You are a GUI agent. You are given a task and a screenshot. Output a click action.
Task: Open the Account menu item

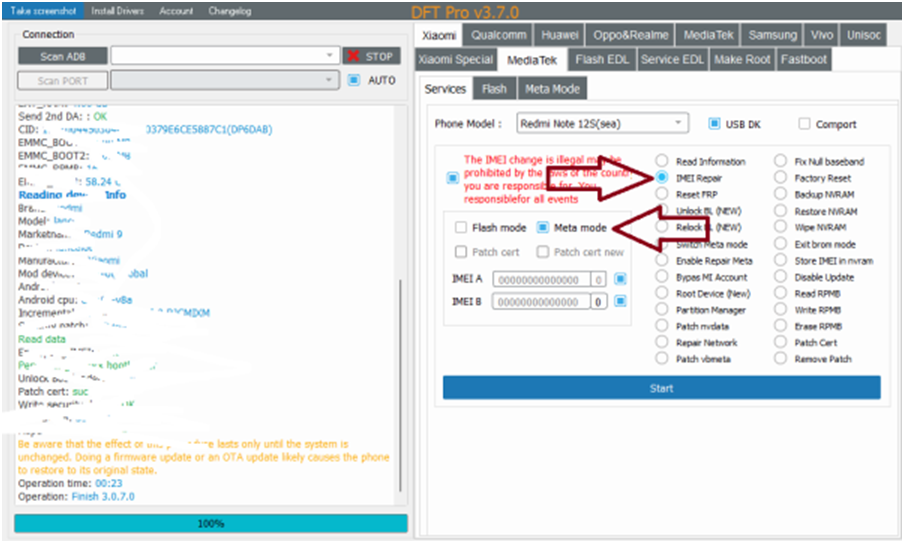176,11
